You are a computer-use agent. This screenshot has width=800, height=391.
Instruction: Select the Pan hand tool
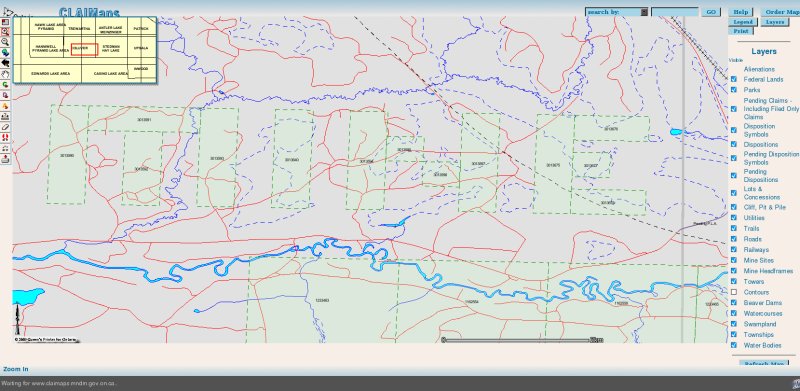[x=5, y=74]
